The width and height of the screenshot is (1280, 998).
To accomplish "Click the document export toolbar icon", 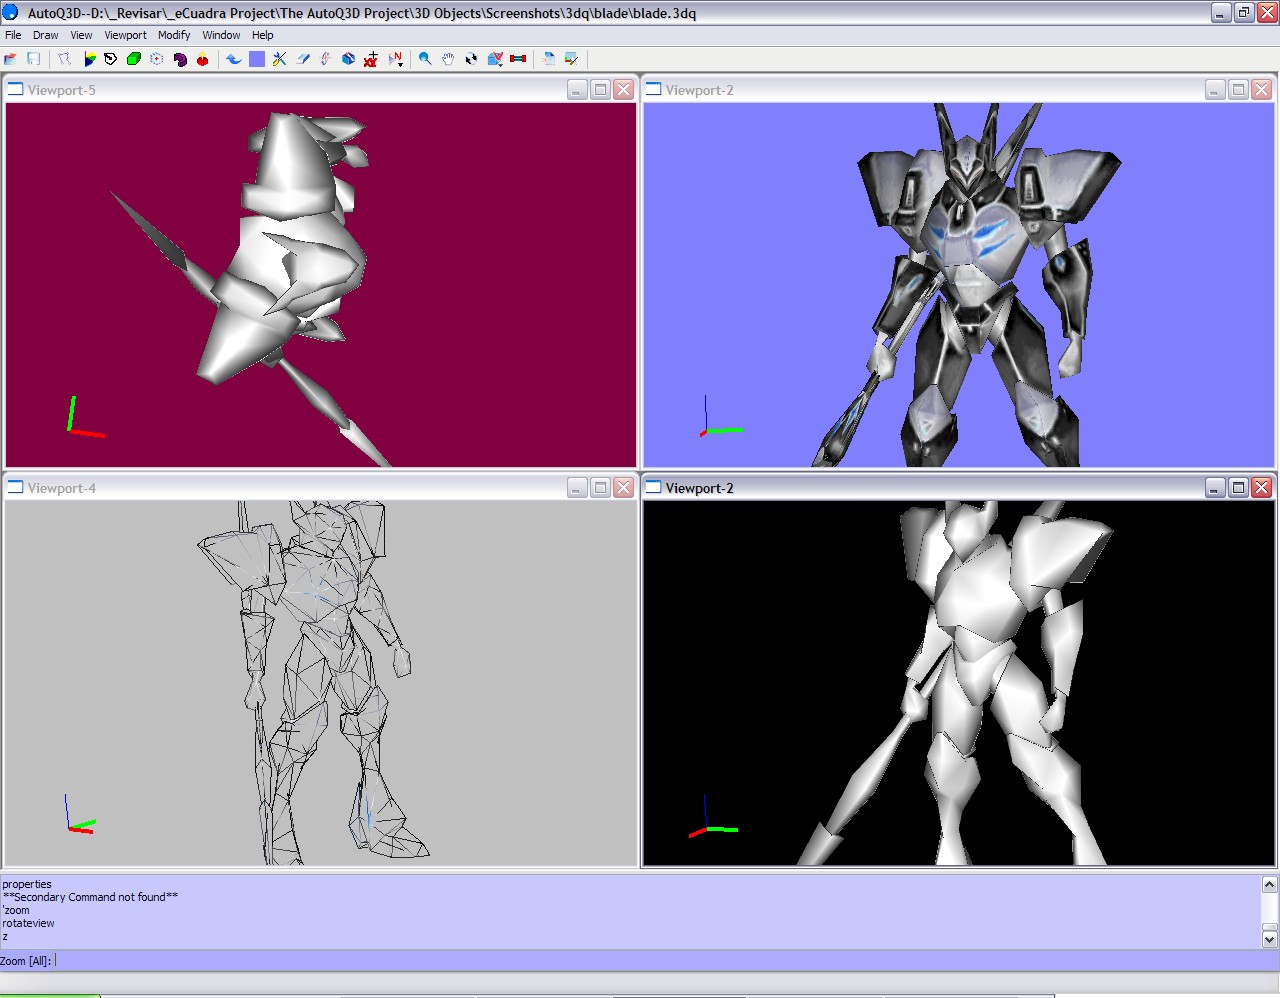I will (549, 59).
